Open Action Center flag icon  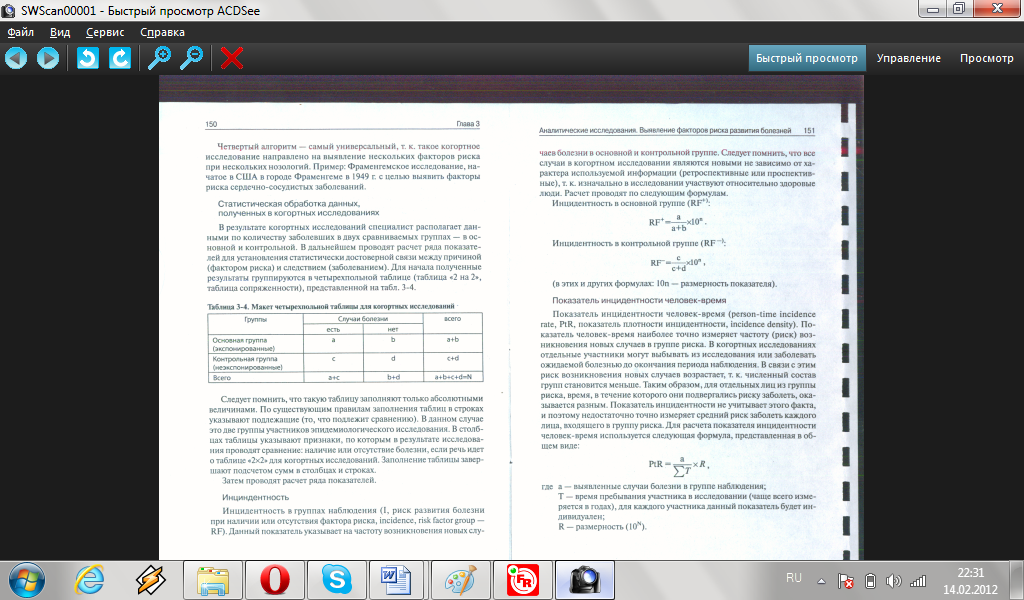pyautogui.click(x=845, y=580)
